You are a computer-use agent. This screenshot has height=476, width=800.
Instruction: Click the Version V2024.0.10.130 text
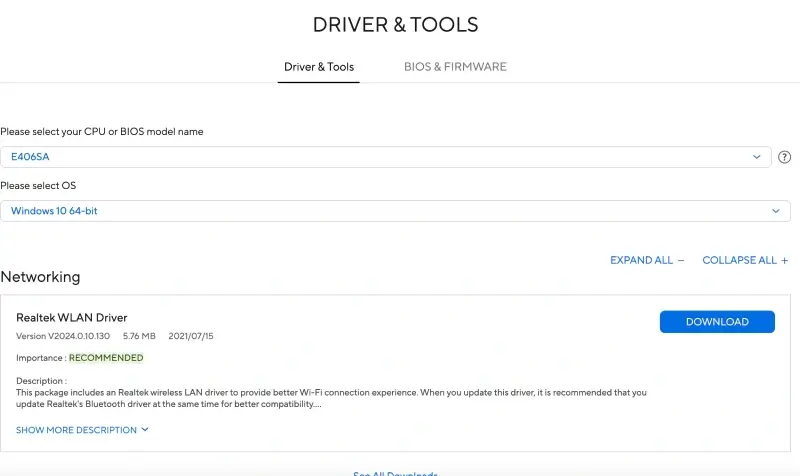(63, 336)
